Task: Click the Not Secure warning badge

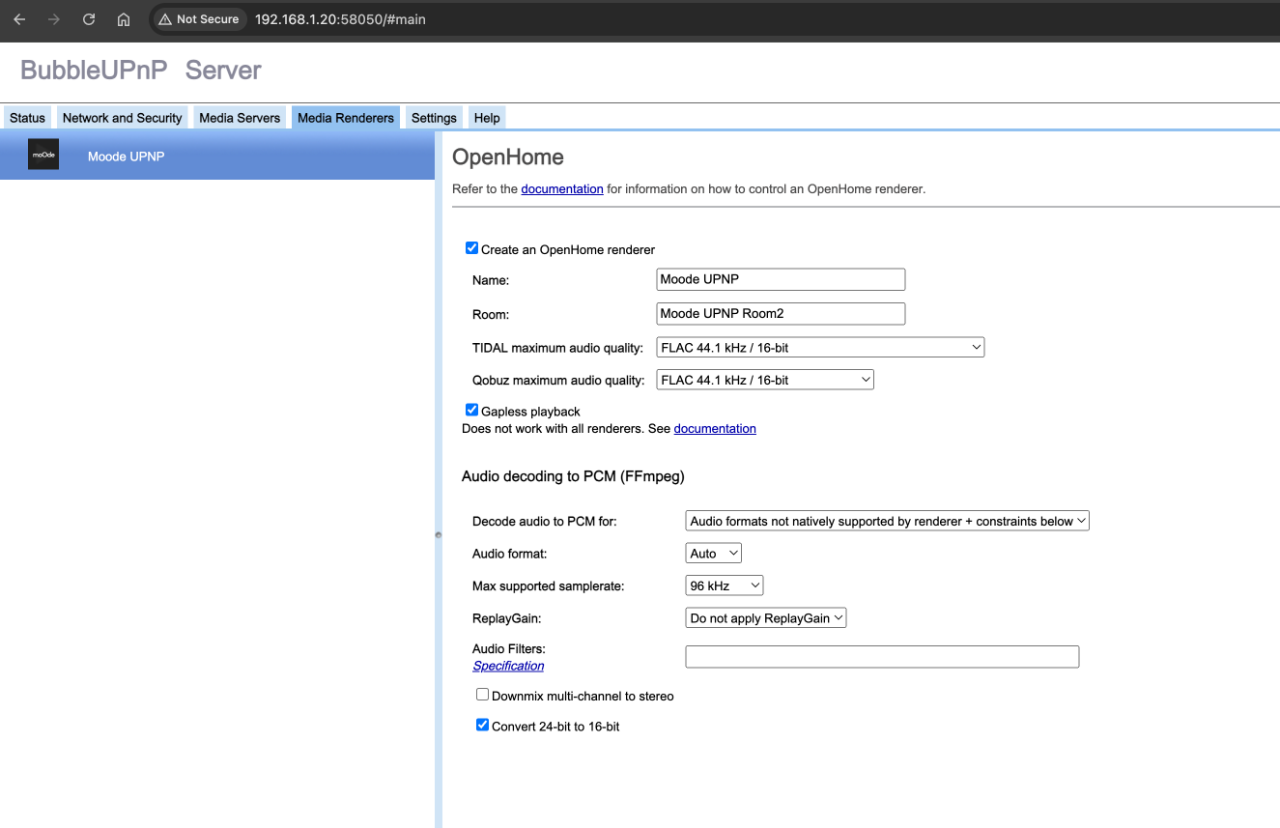Action: point(199,19)
